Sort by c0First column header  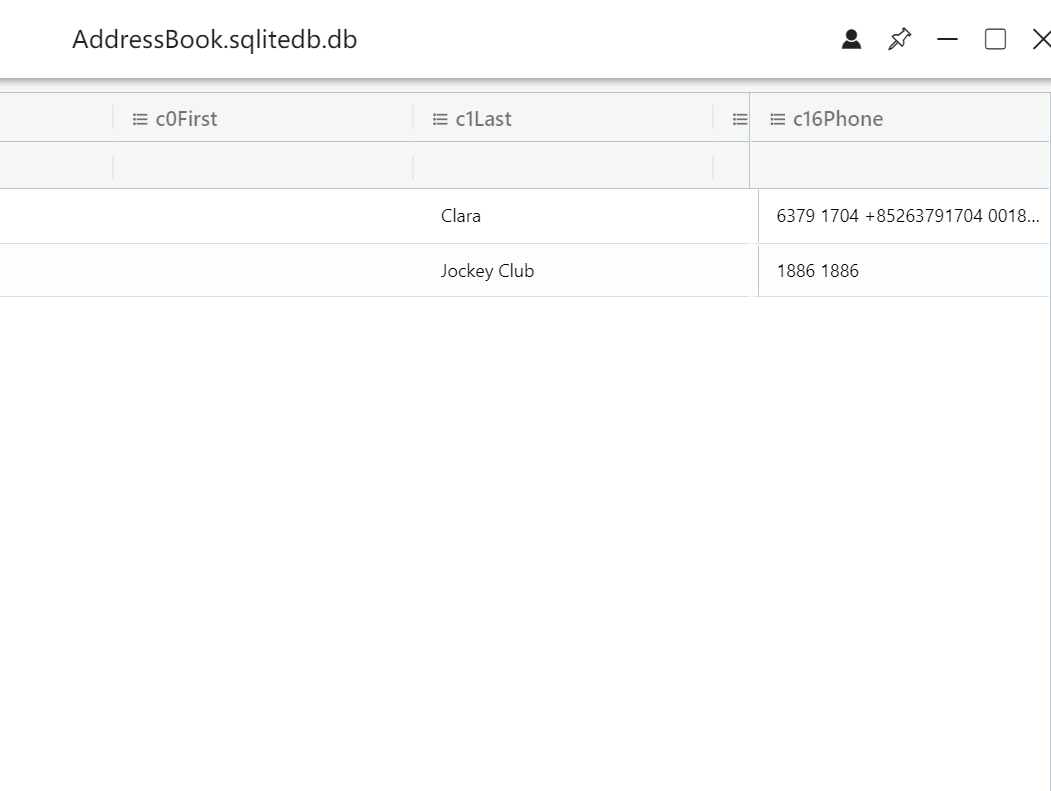(186, 119)
